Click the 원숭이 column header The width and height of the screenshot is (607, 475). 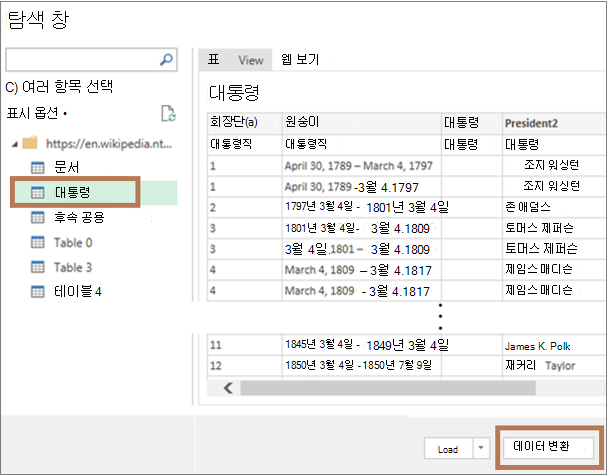(362, 123)
